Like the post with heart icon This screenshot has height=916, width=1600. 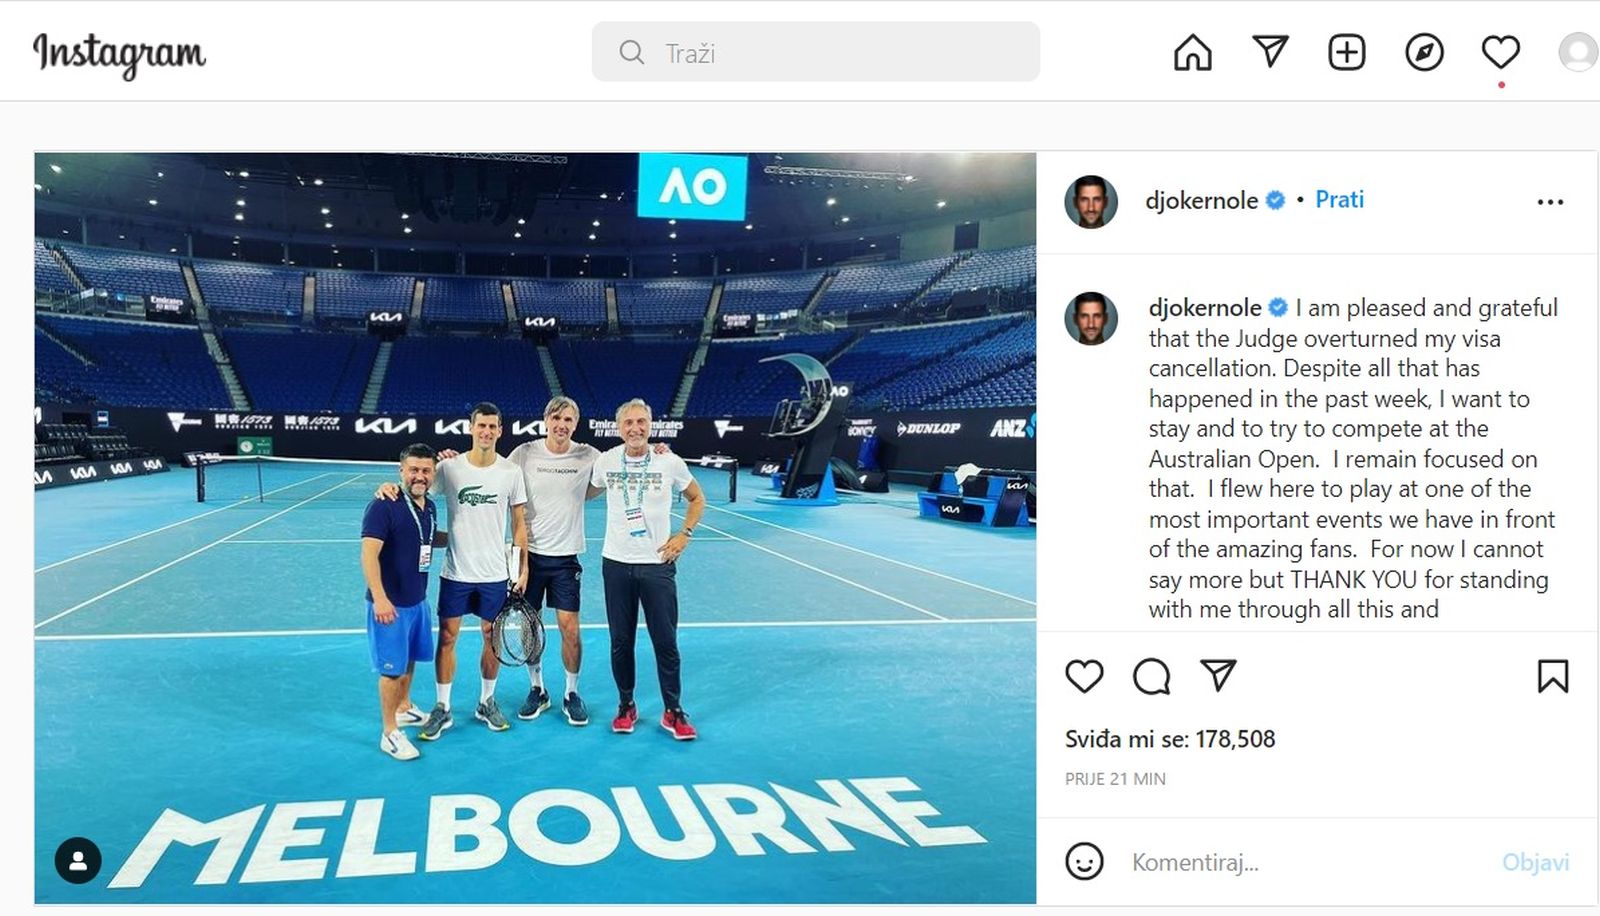click(x=1084, y=677)
